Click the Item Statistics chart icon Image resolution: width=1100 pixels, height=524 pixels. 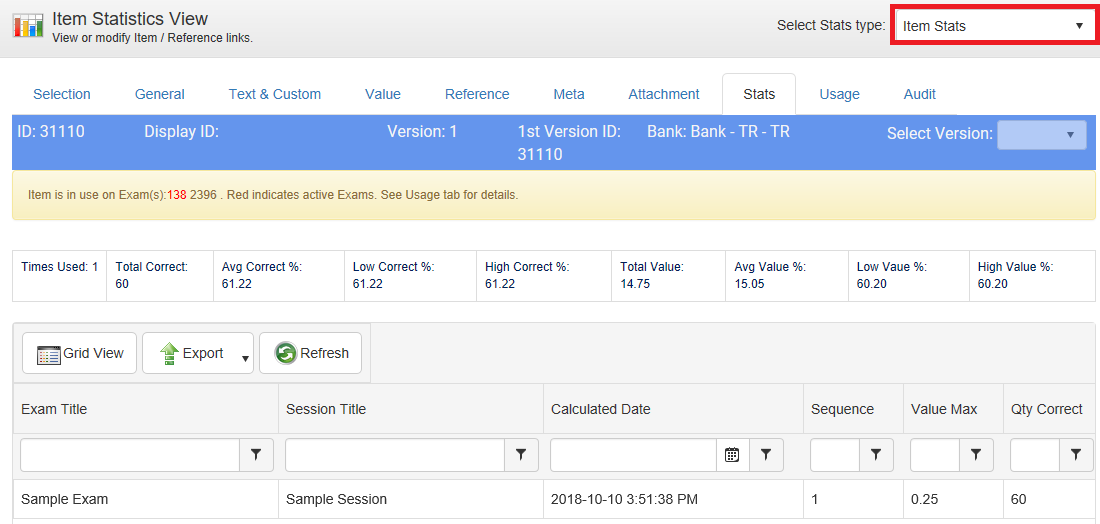28,27
